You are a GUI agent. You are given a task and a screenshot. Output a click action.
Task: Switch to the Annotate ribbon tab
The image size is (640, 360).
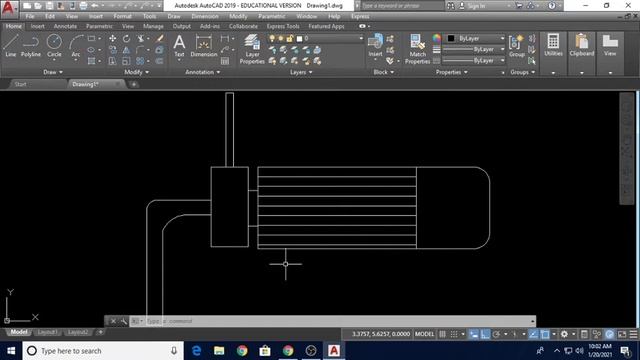click(x=65, y=26)
